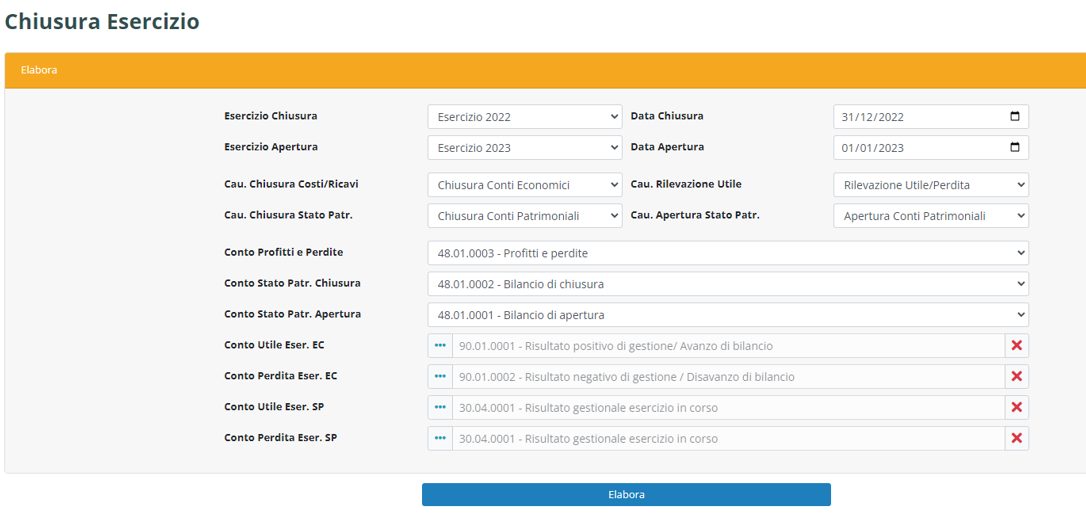Remove the Conto Perdita Eser. SP value

pyautogui.click(x=1016, y=439)
